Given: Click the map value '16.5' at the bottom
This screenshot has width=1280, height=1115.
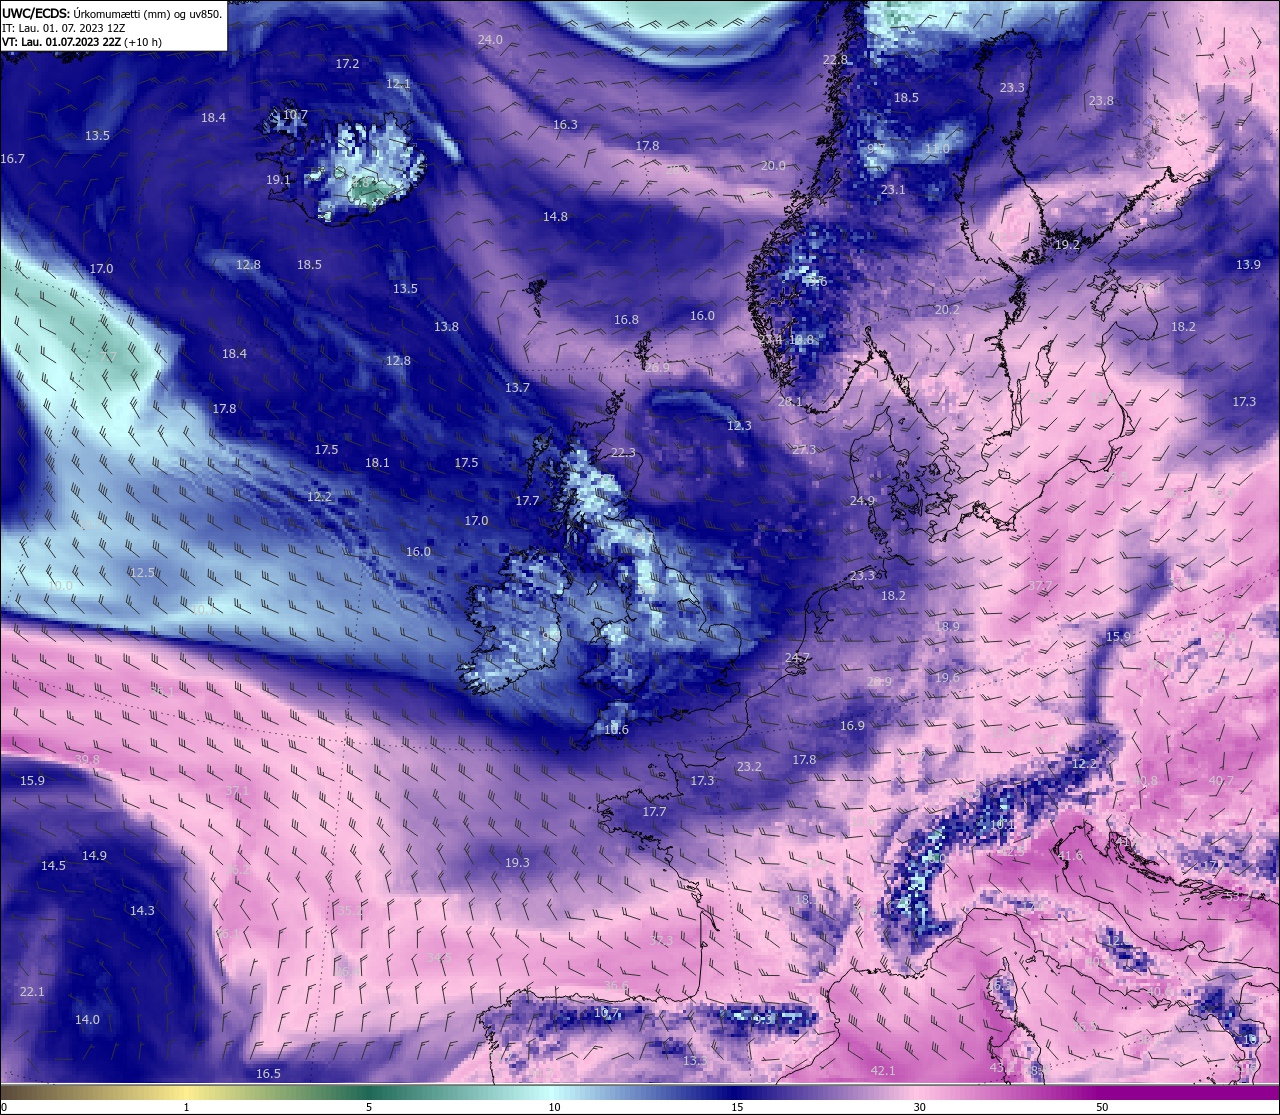Looking at the screenshot, I should (x=268, y=1074).
